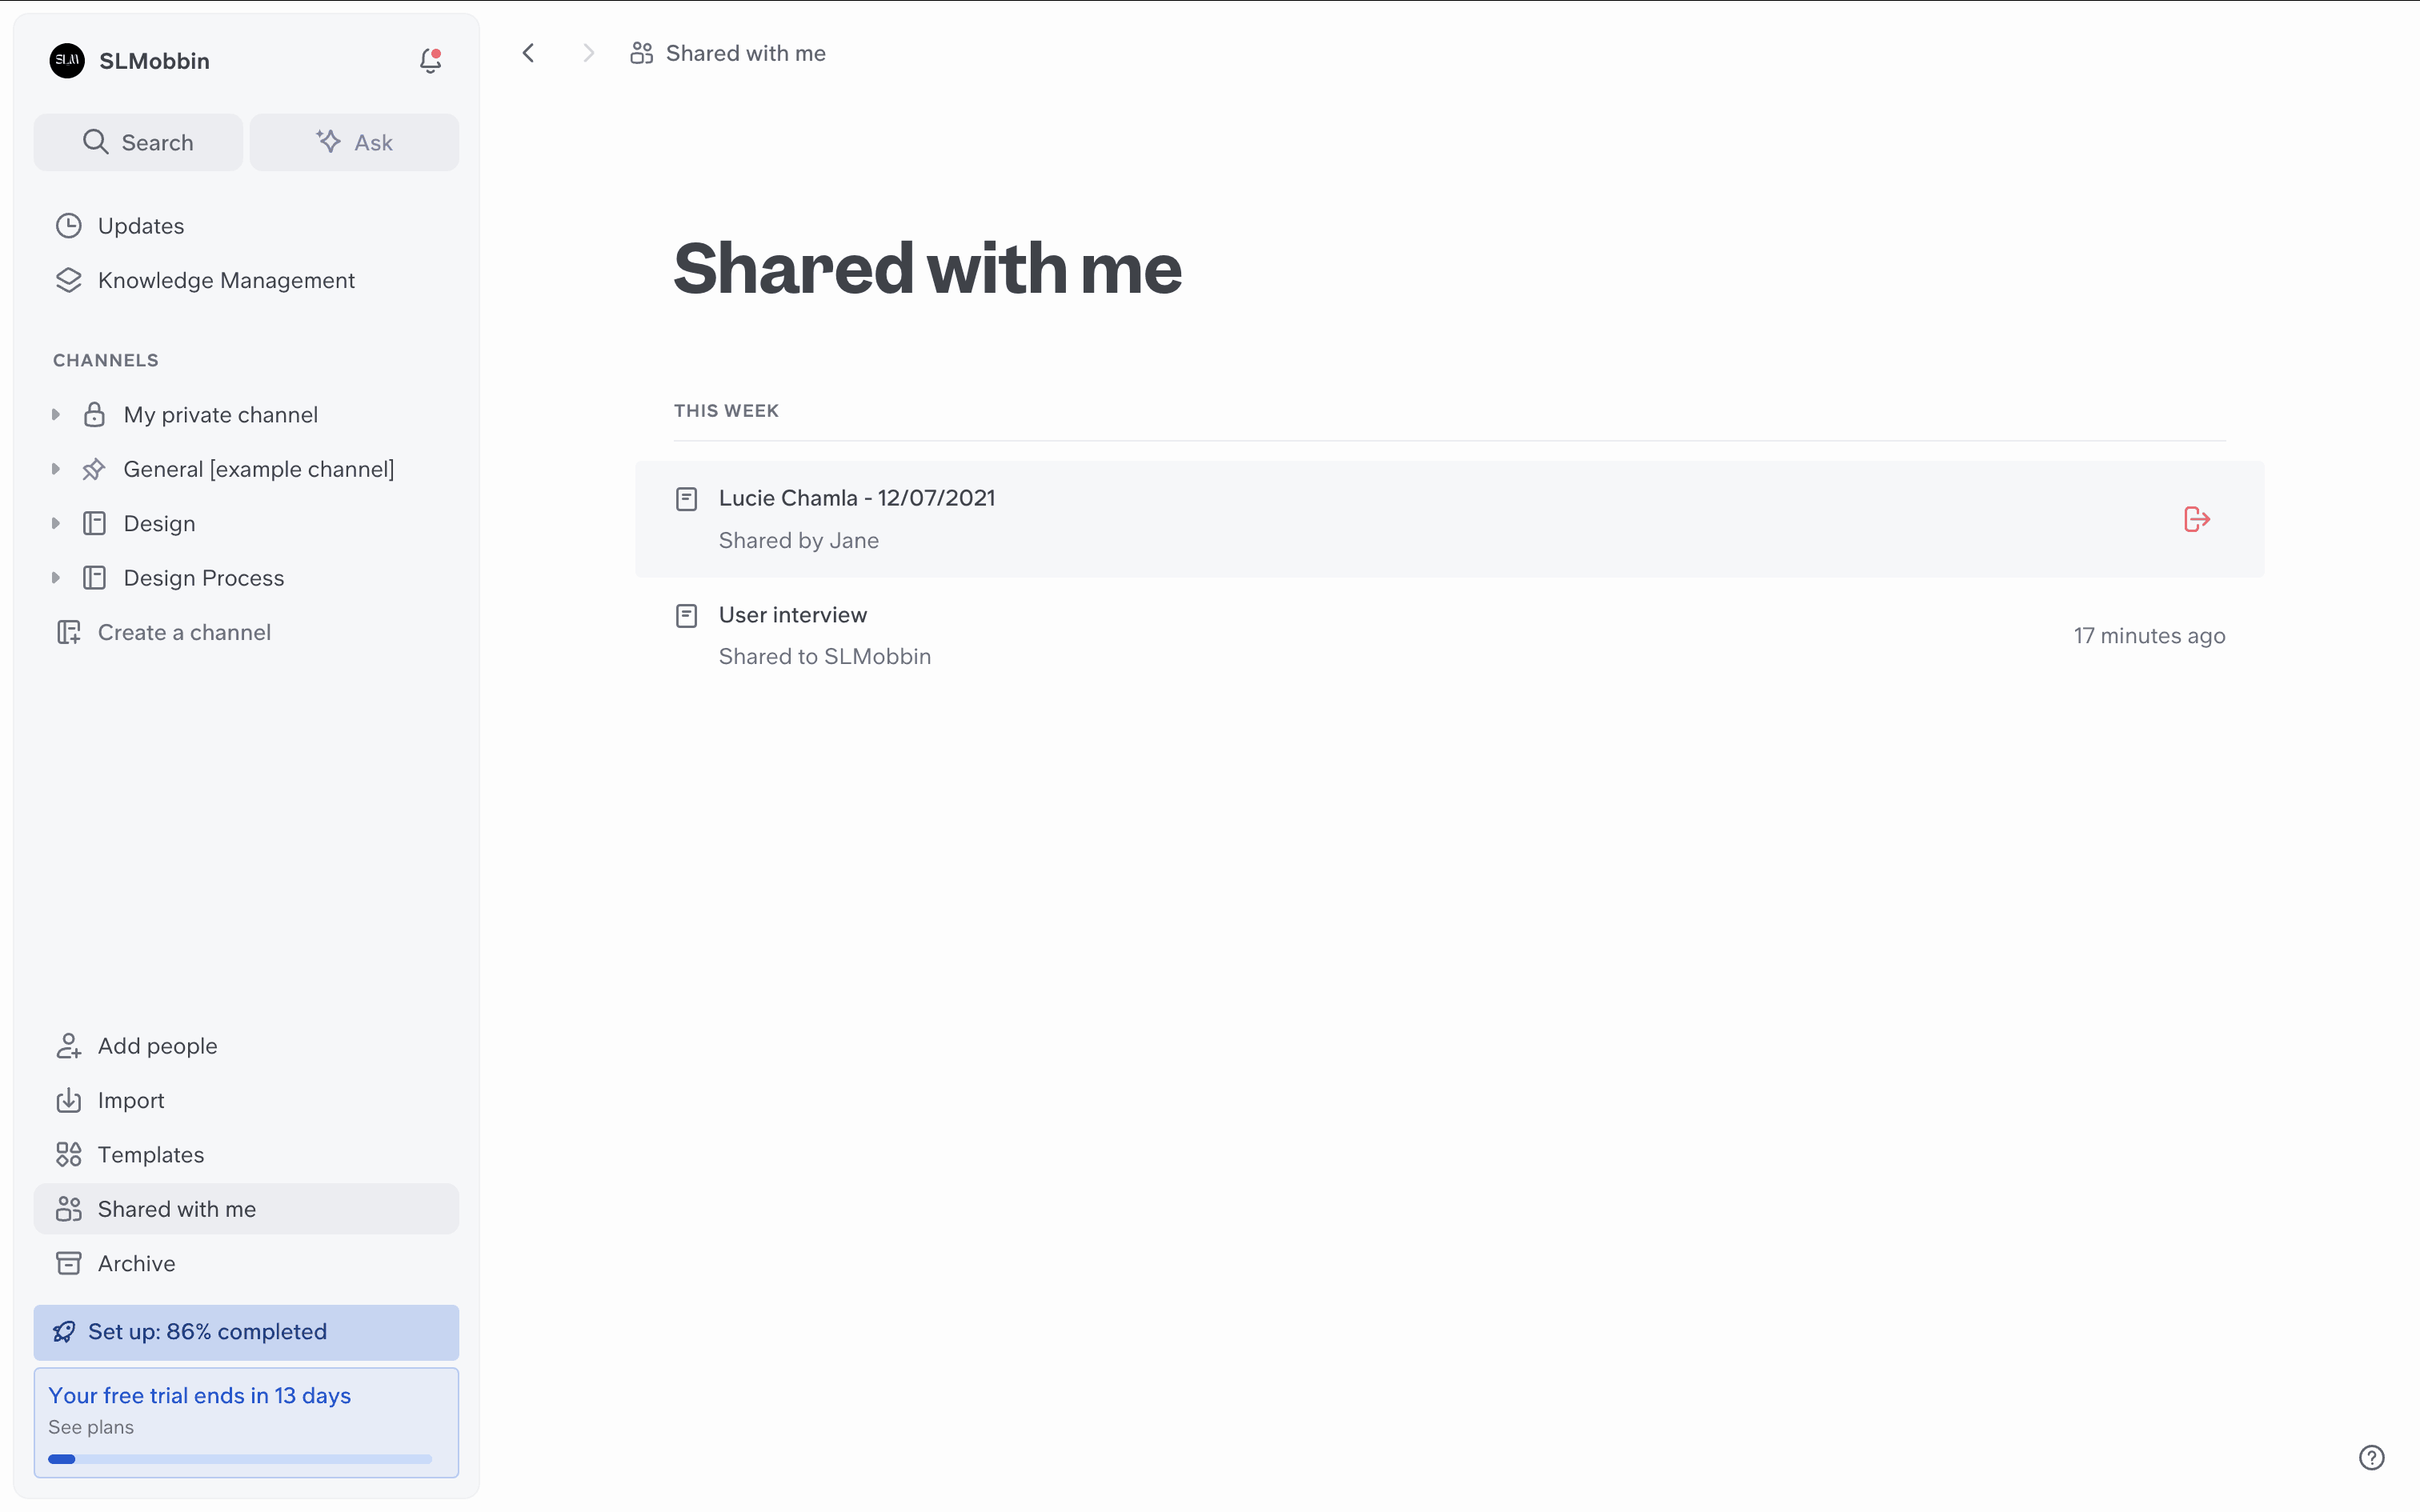2420x1512 pixels.
Task: Open Updates in sidebar
Action: pos(140,226)
